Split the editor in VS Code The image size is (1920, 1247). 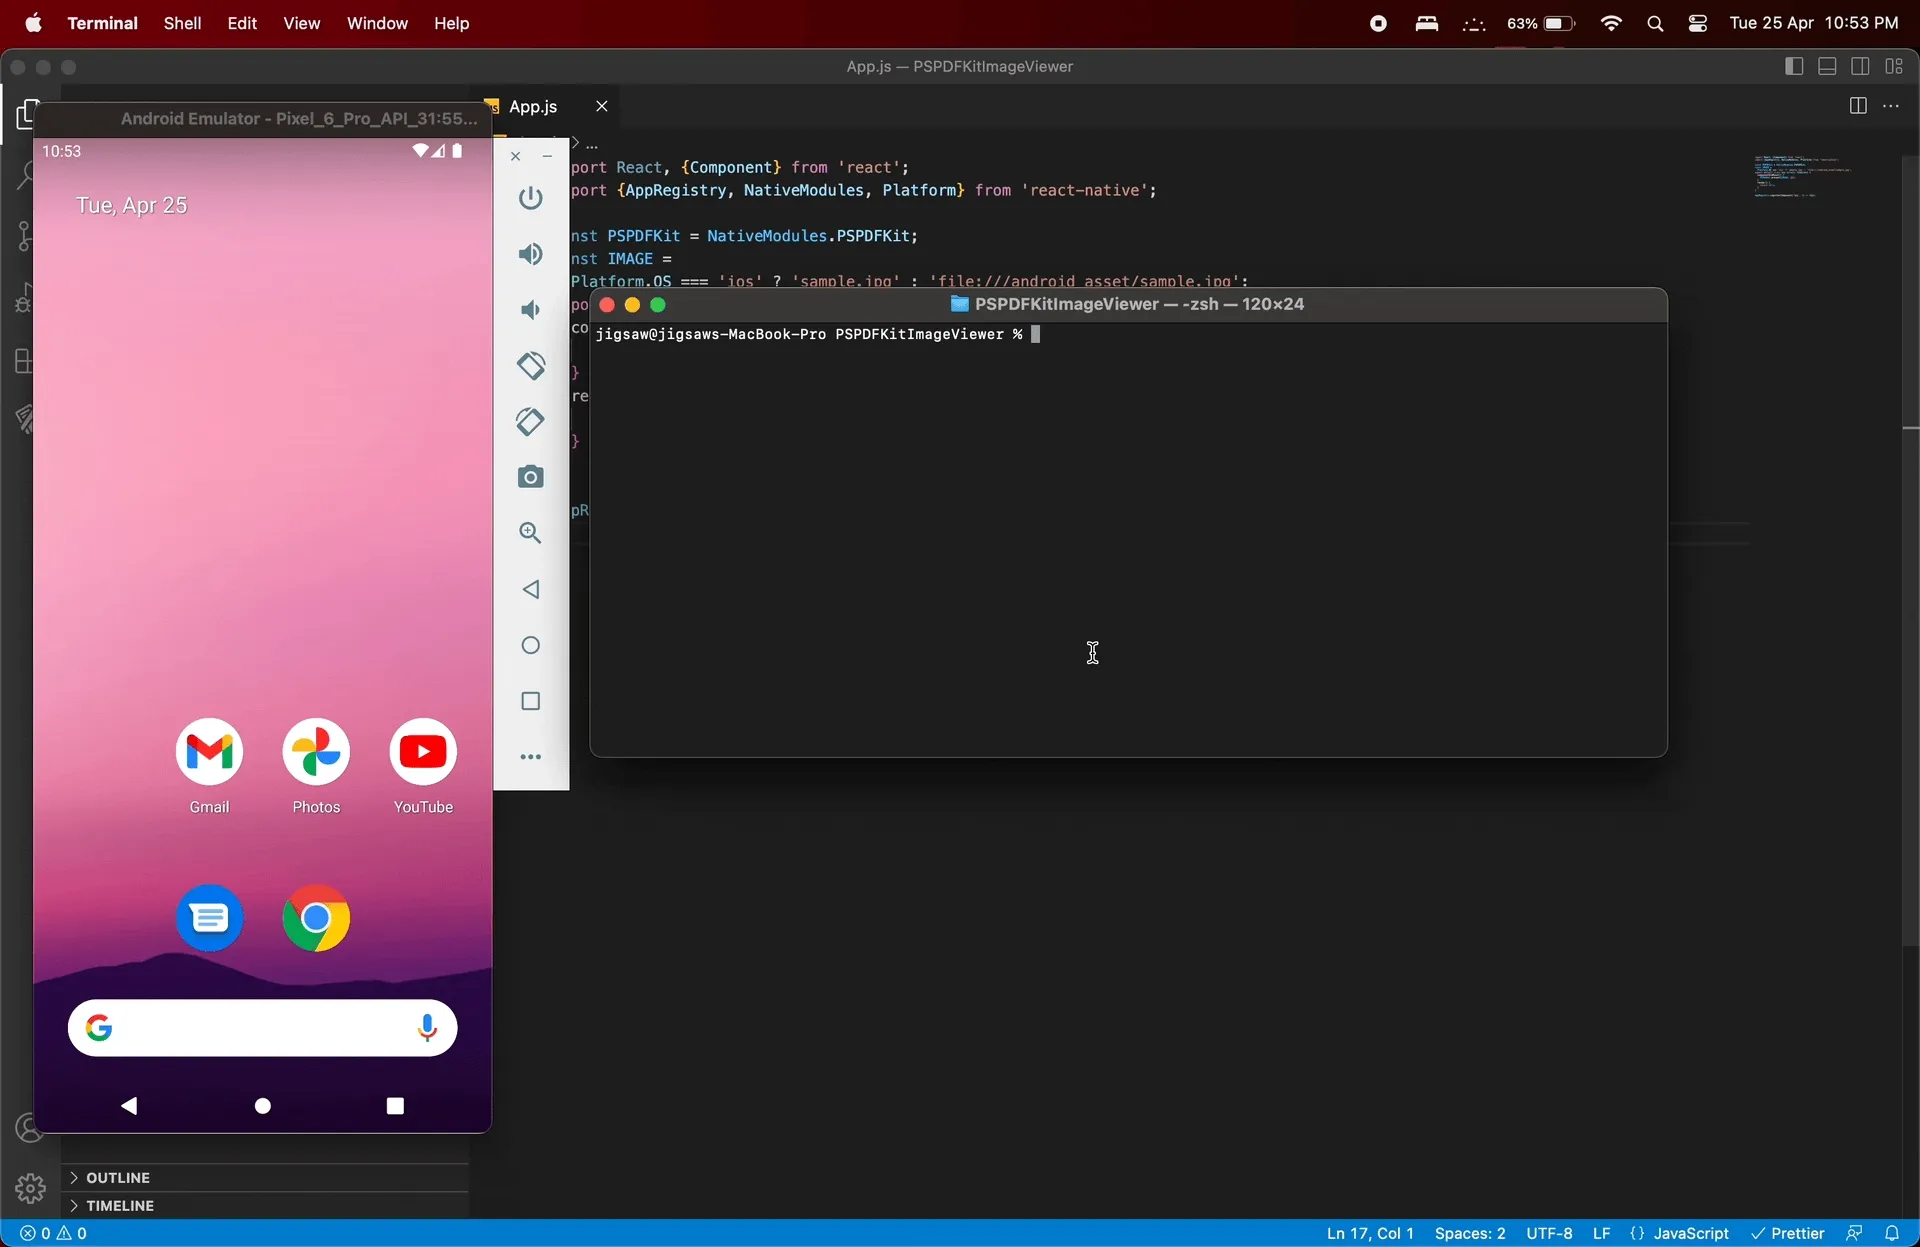[x=1858, y=105]
